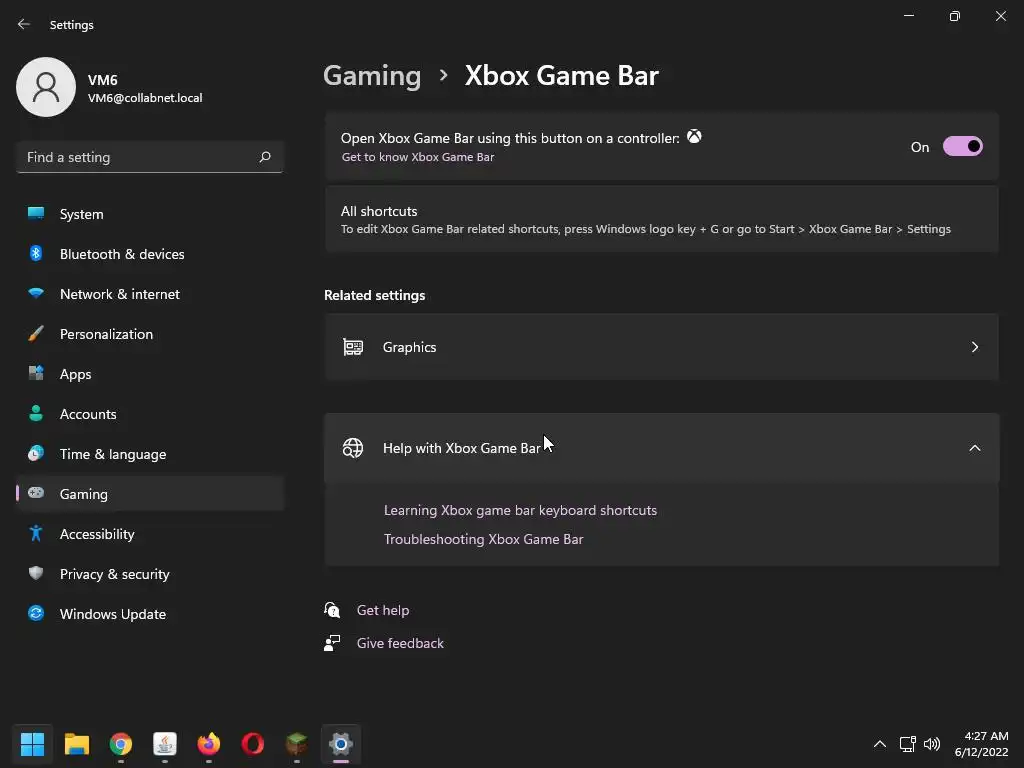Turn off Xbox Game Bar controller toggle

(x=963, y=146)
